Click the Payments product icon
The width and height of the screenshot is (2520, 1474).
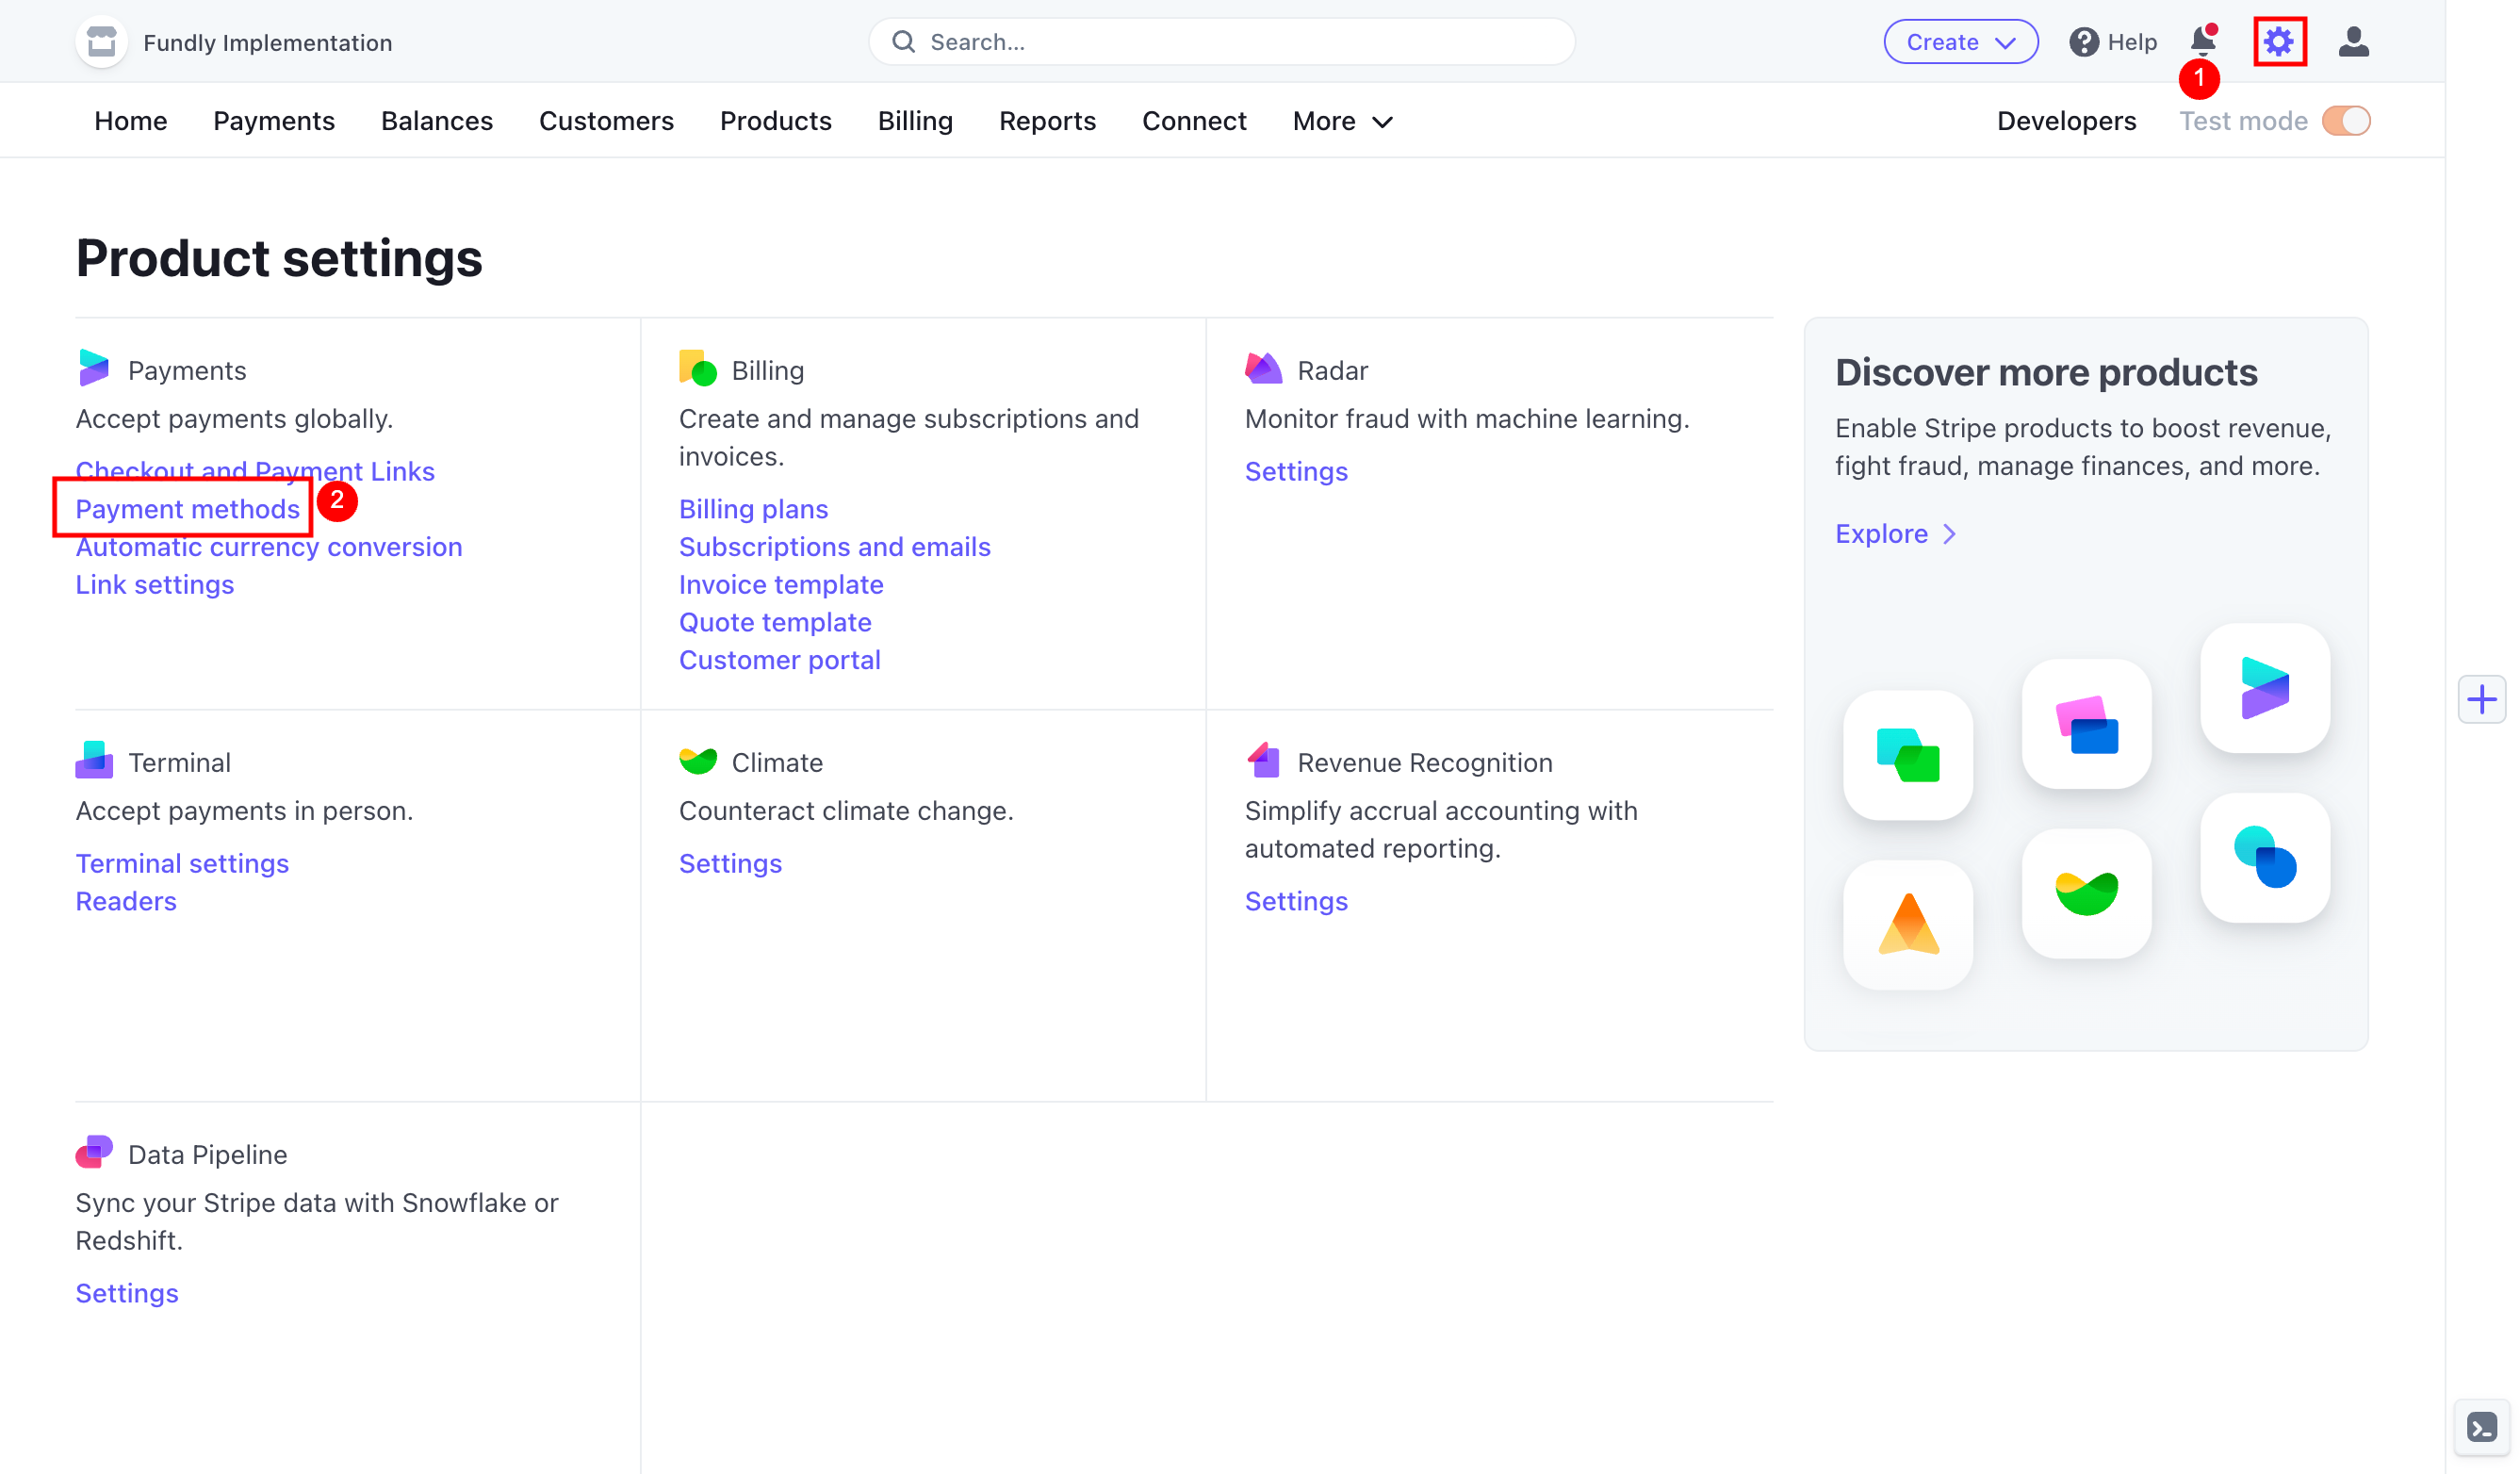(x=94, y=369)
